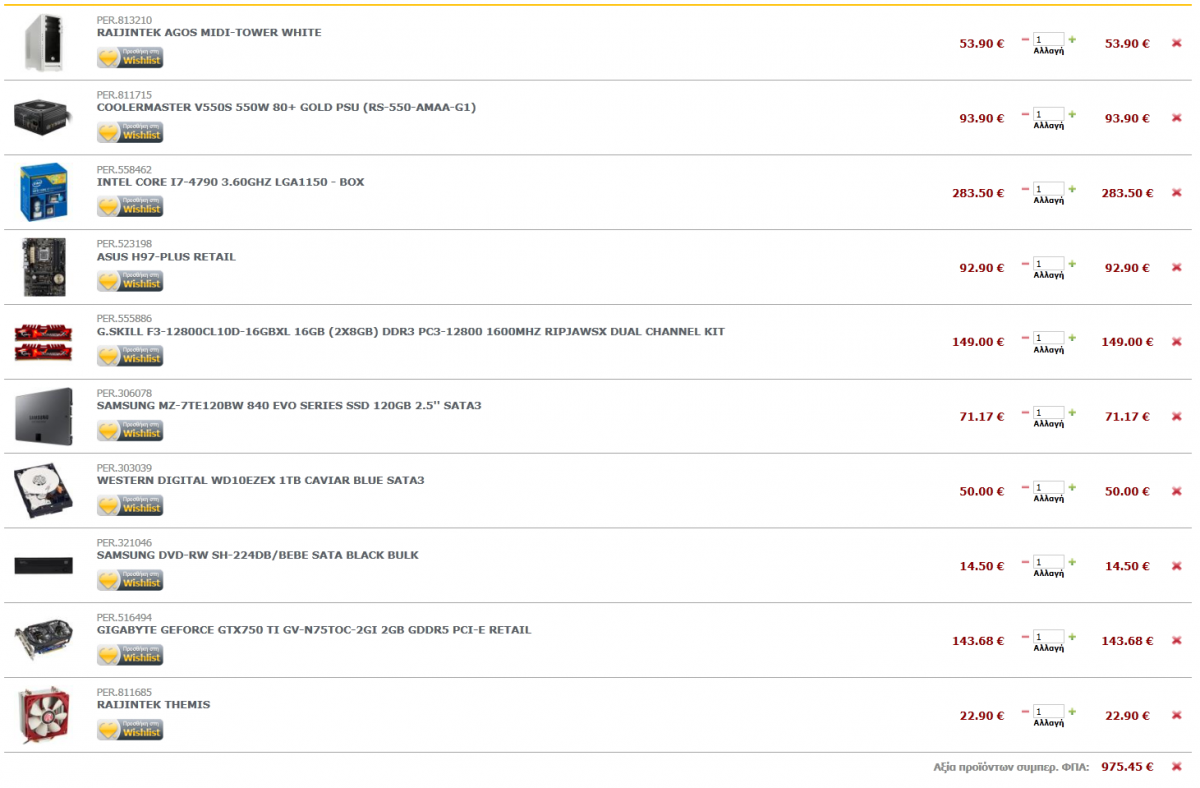
Task: Decrease quantity of SAMSUNG 840 EVO SSD
Action: coord(1025,413)
